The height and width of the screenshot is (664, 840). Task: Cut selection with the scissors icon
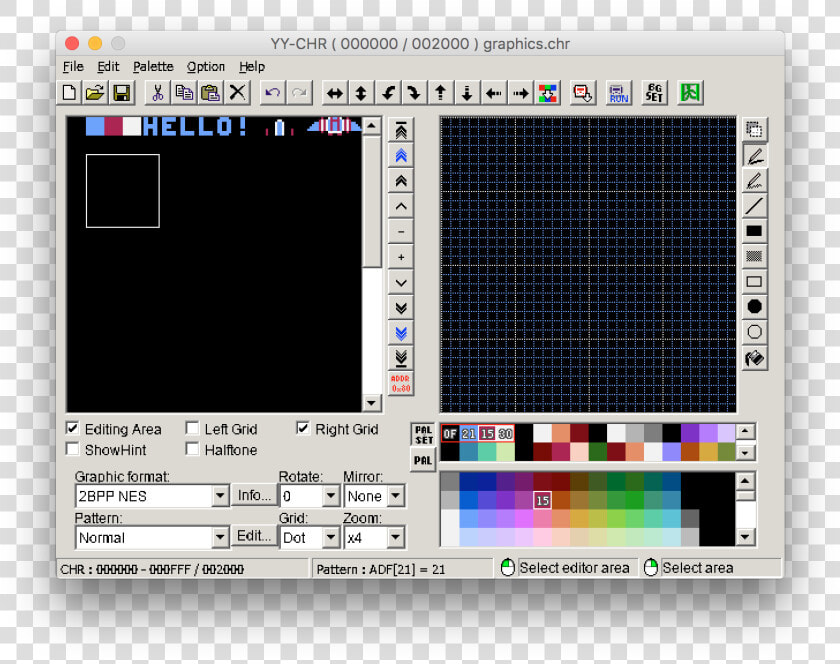click(158, 93)
